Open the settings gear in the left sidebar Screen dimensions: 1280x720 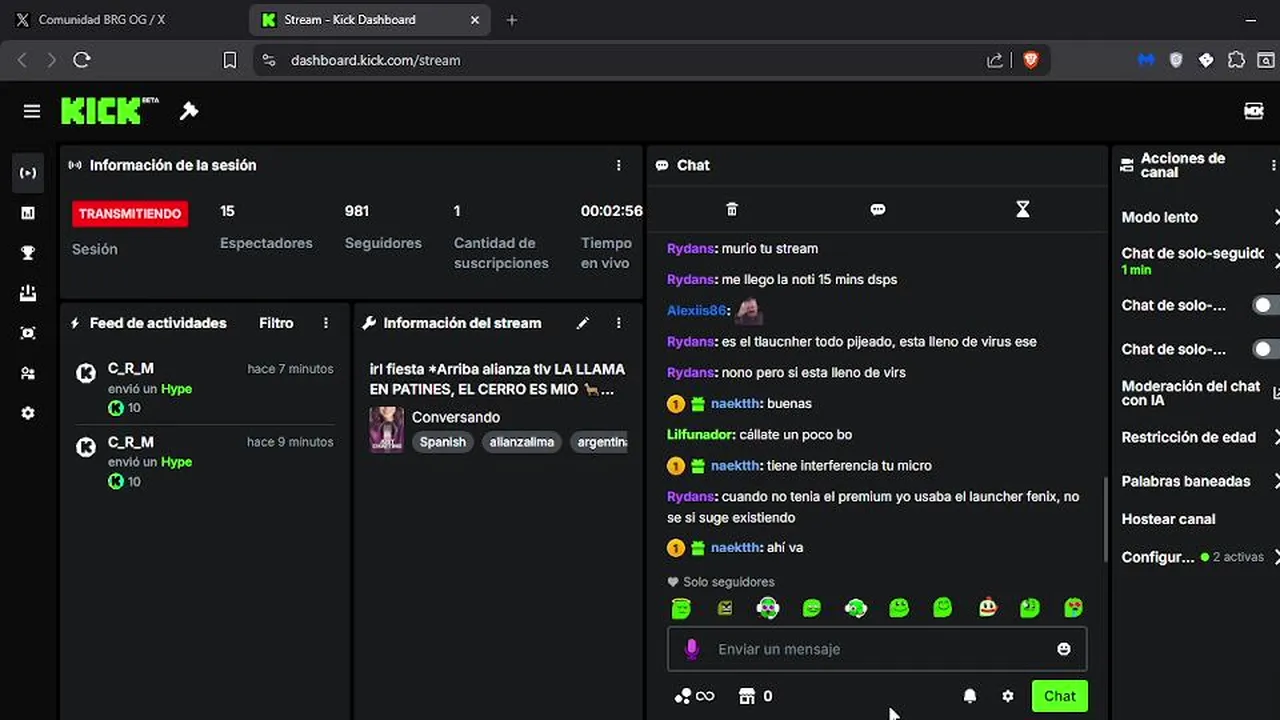28,413
